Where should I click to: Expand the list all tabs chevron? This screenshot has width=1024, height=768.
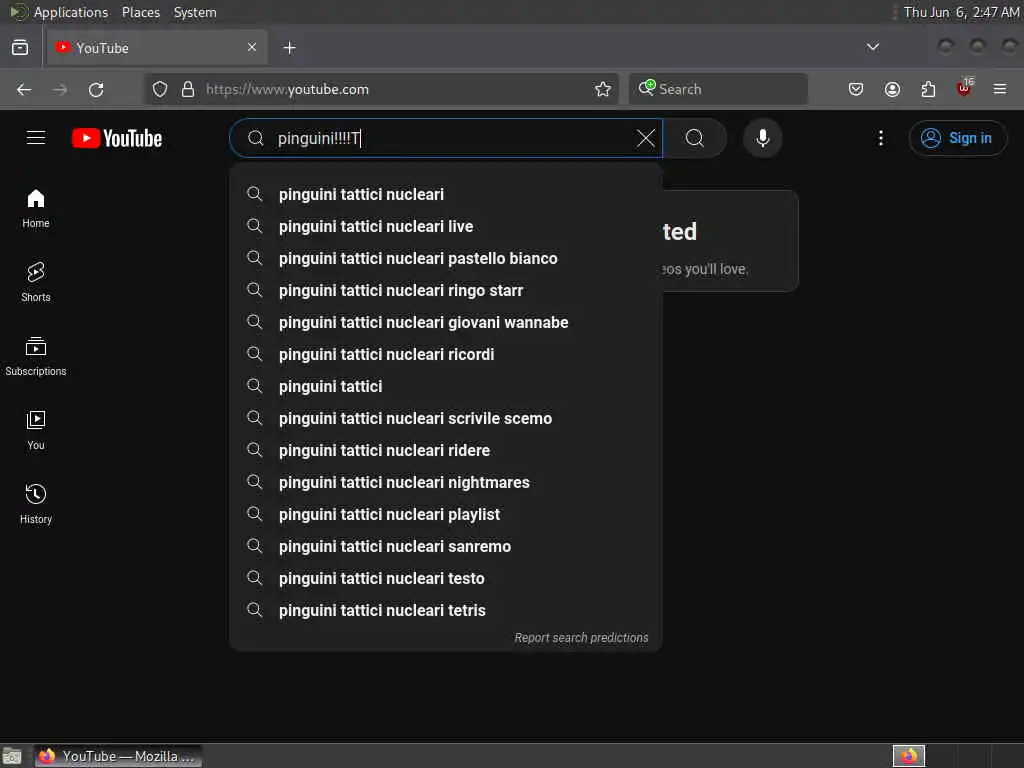[872, 47]
